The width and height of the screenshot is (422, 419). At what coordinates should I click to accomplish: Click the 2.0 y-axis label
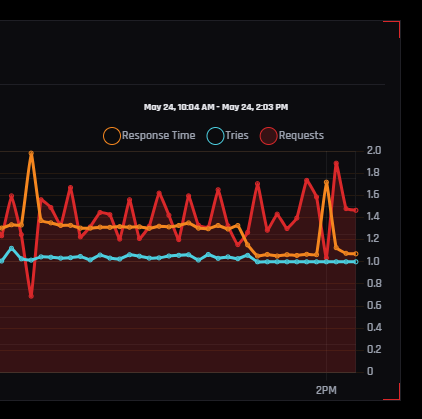374,150
